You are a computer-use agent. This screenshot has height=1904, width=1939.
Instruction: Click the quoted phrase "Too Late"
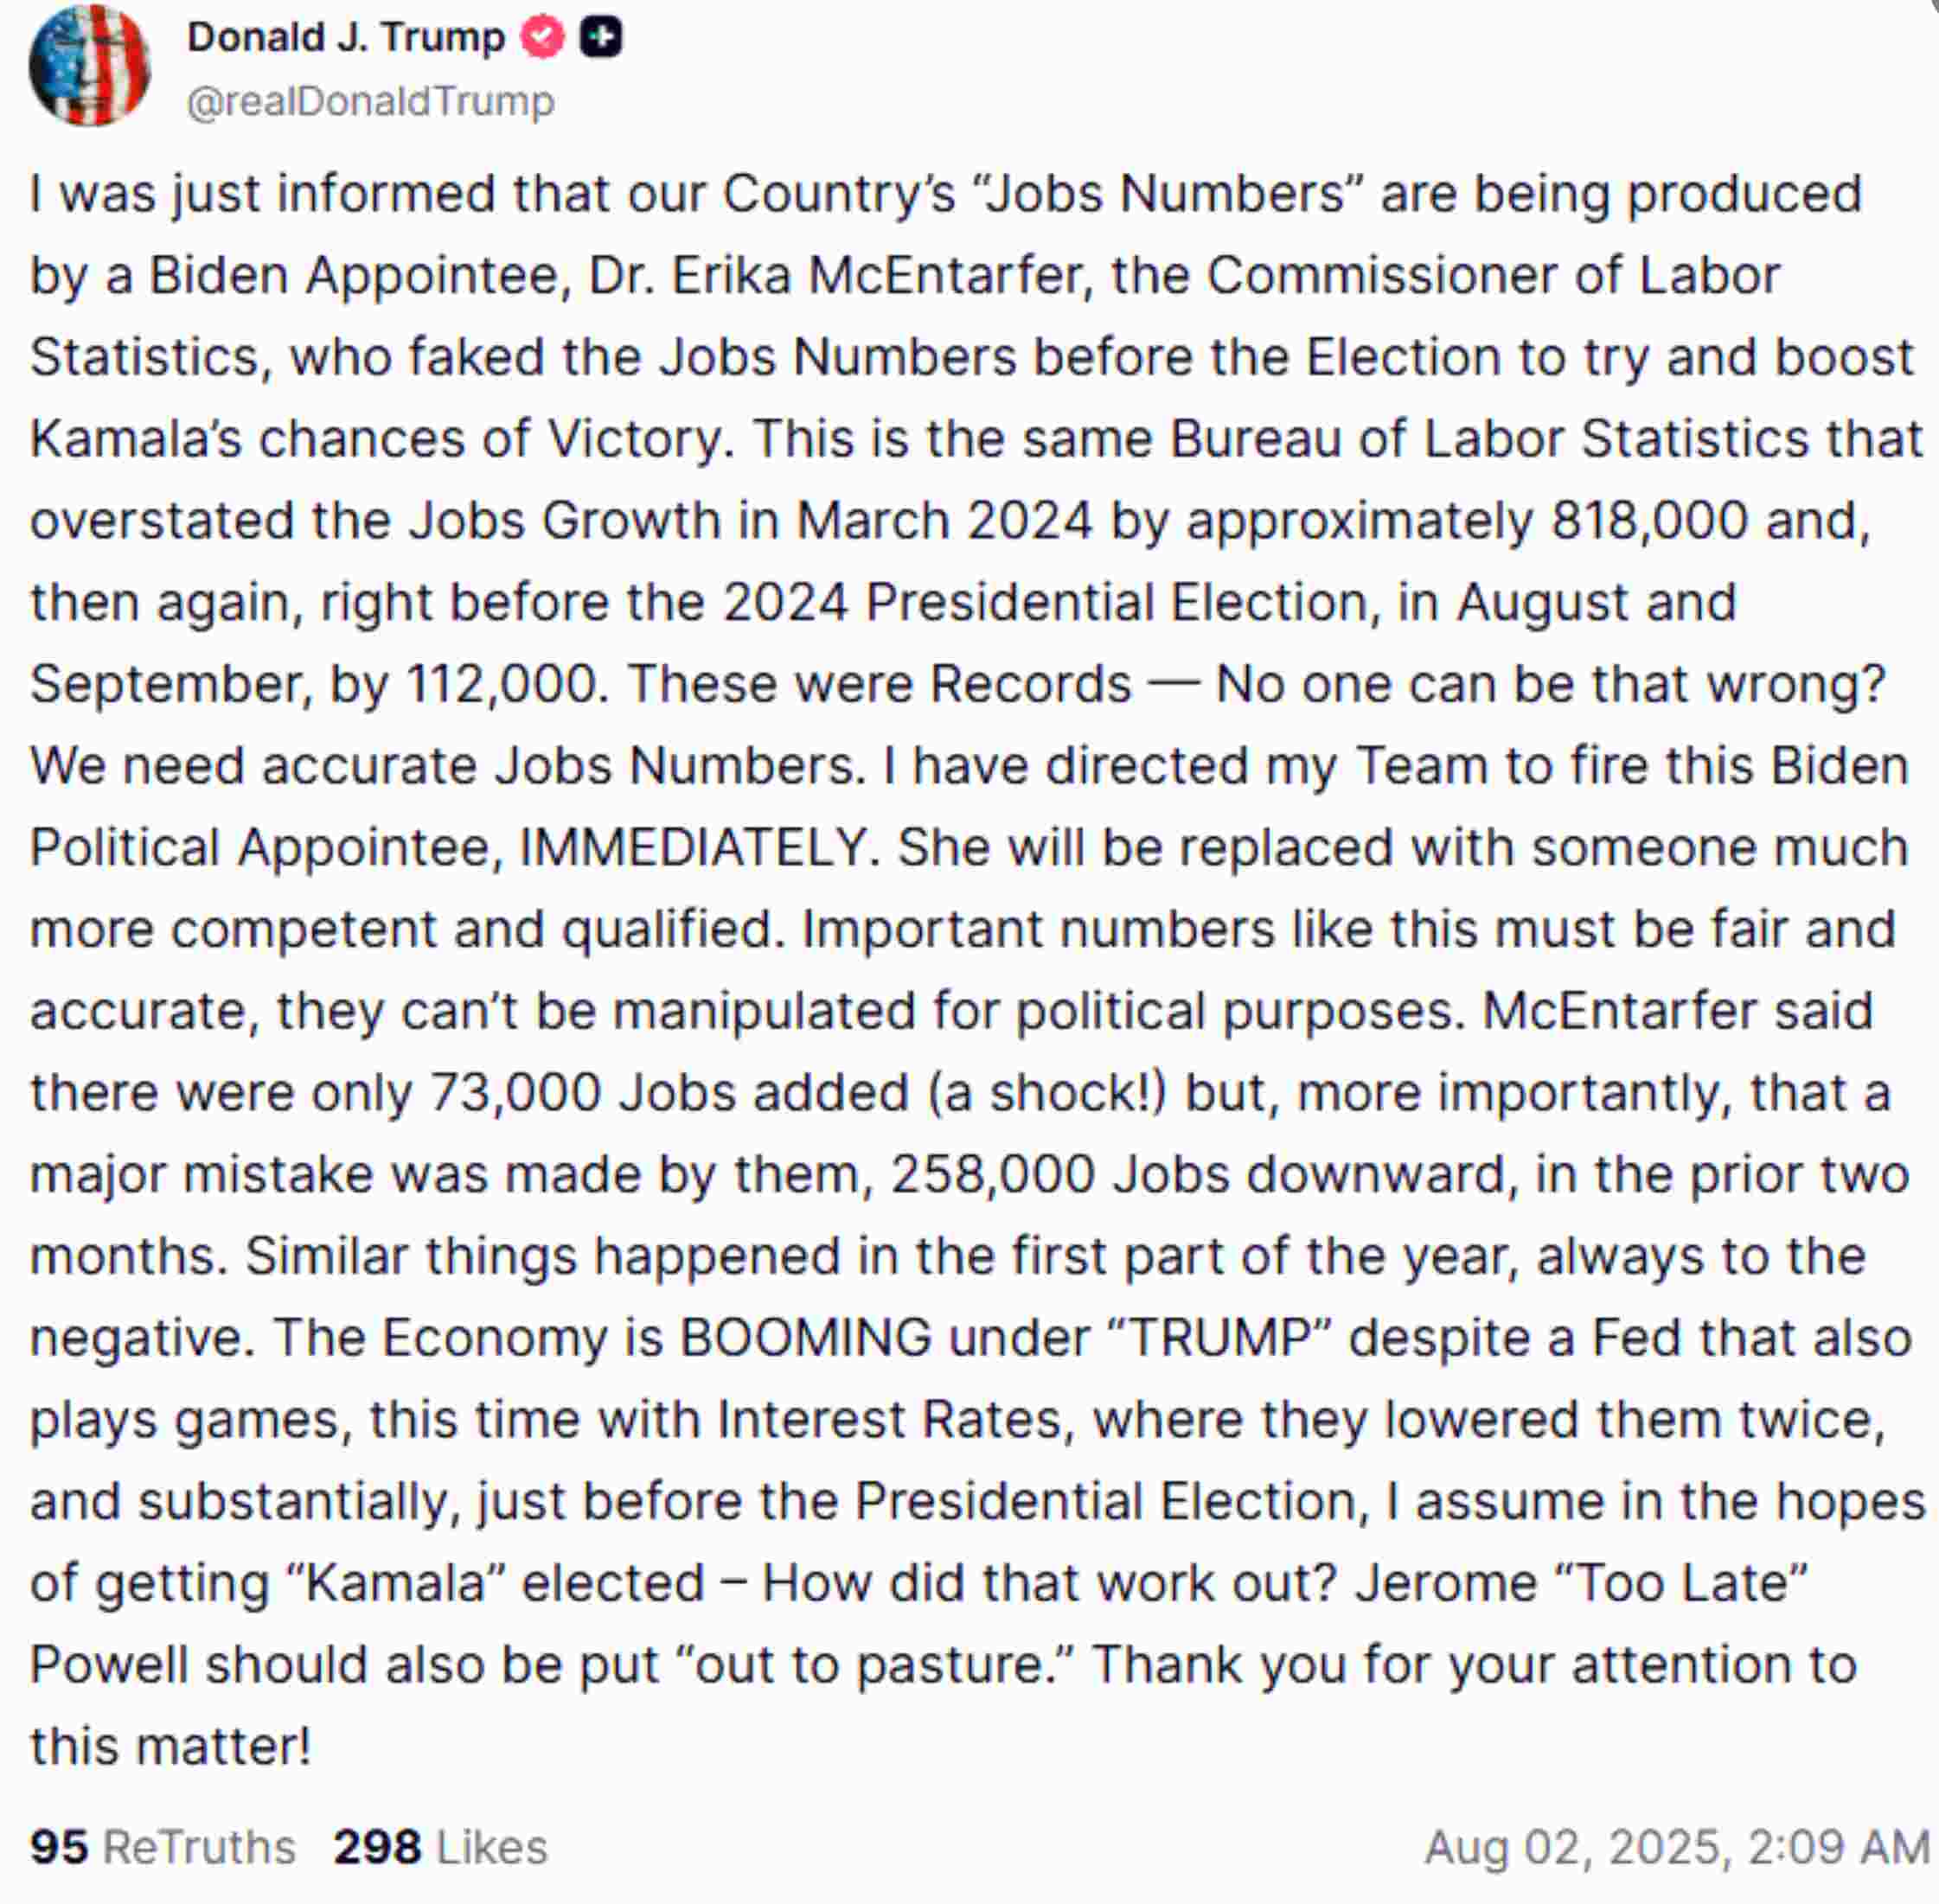(x=1682, y=1583)
